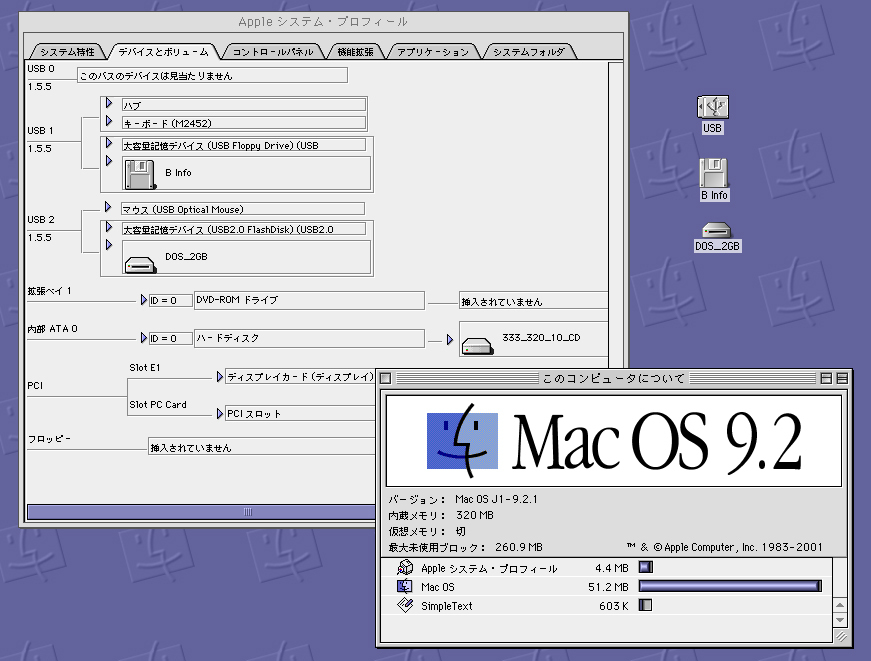871x661 pixels.
Task: Click the Apple Computer copyright text
Action: pos(724,547)
